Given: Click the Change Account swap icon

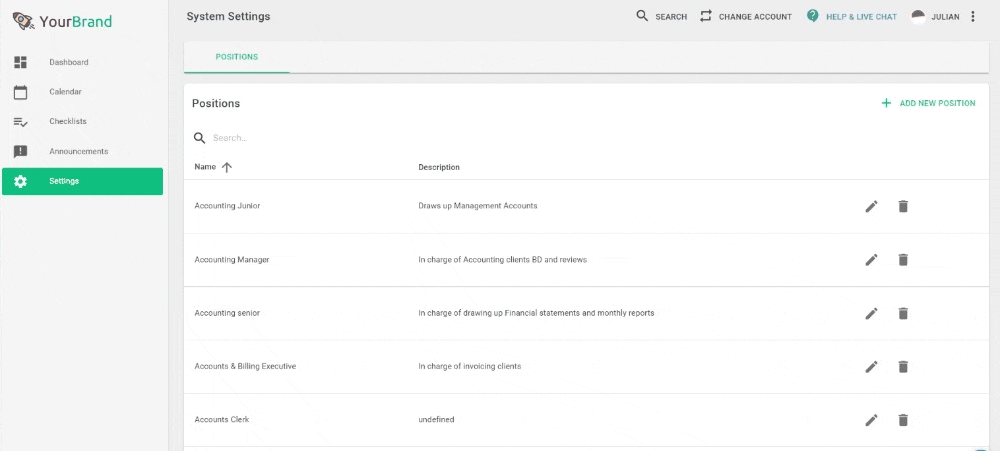Looking at the screenshot, I should pos(705,16).
